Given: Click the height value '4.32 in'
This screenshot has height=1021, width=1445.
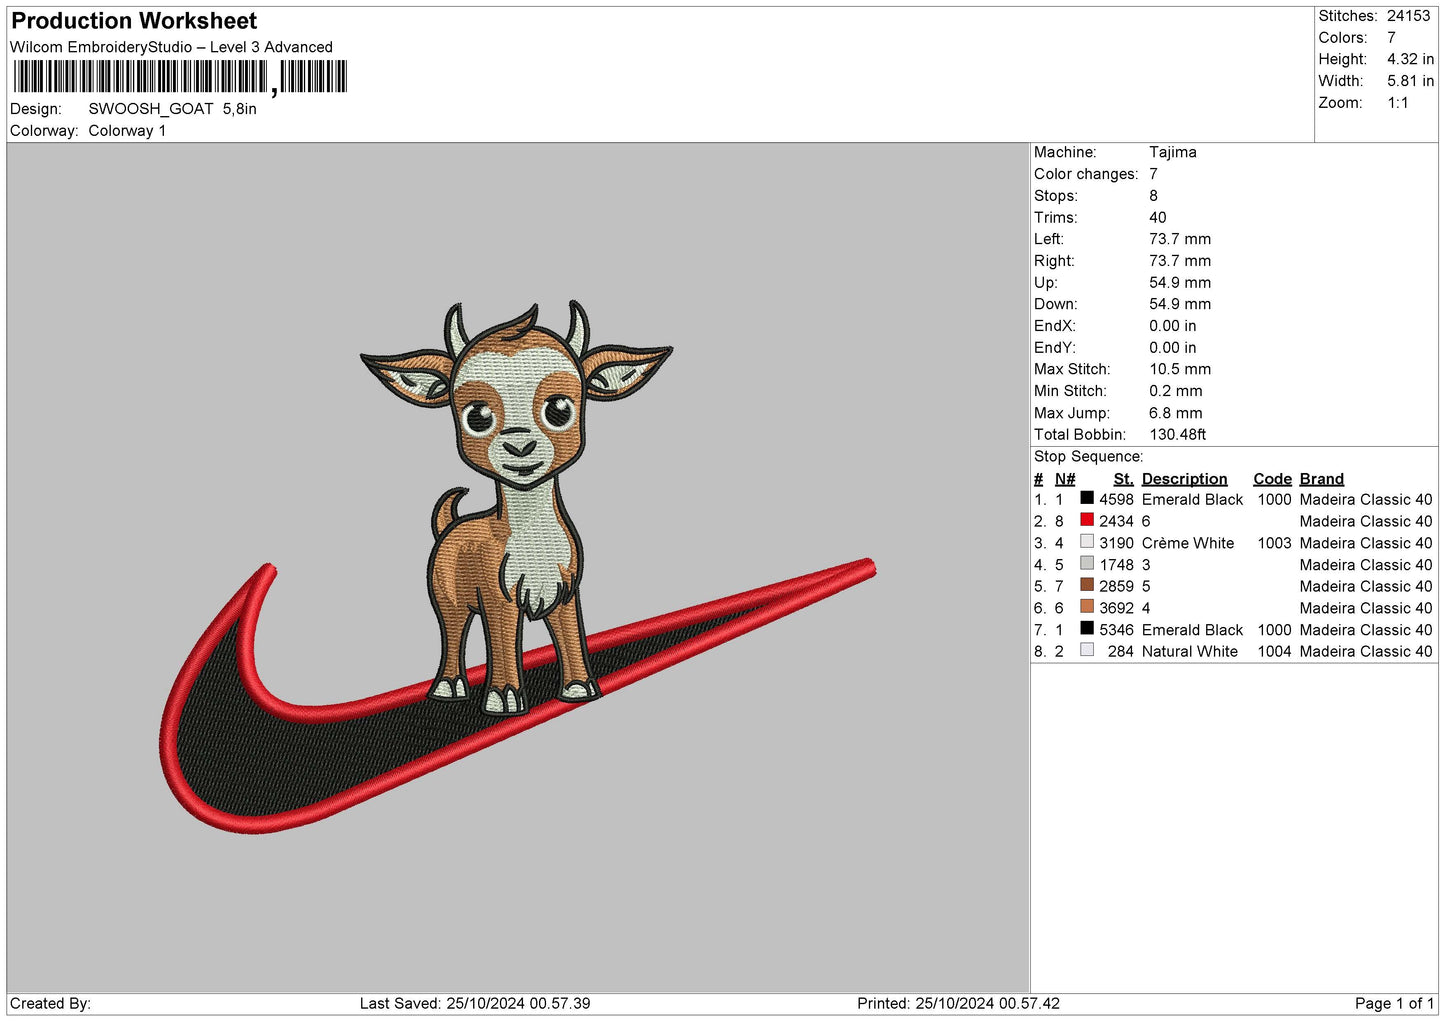Looking at the screenshot, I should tap(1410, 59).
